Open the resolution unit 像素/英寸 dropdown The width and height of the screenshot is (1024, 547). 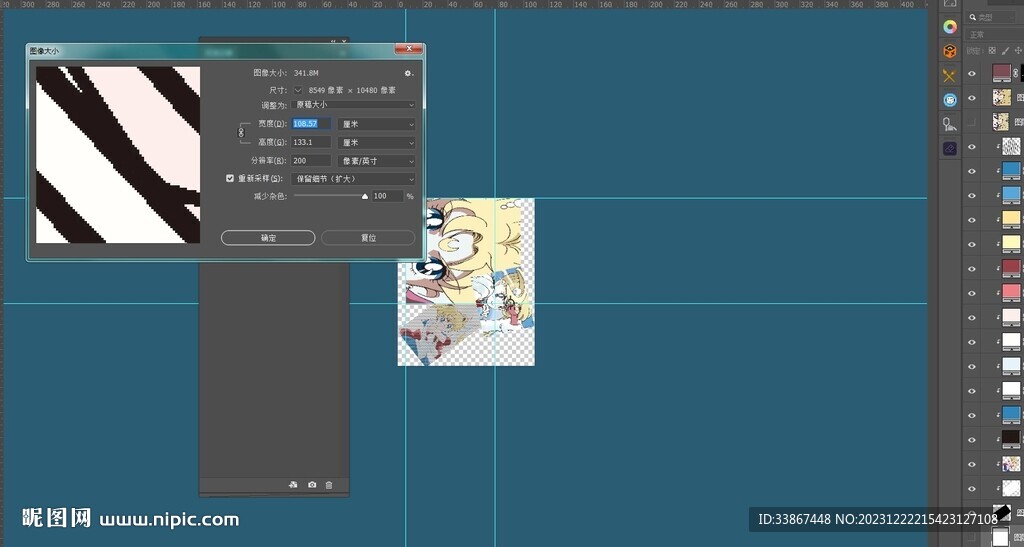377,161
